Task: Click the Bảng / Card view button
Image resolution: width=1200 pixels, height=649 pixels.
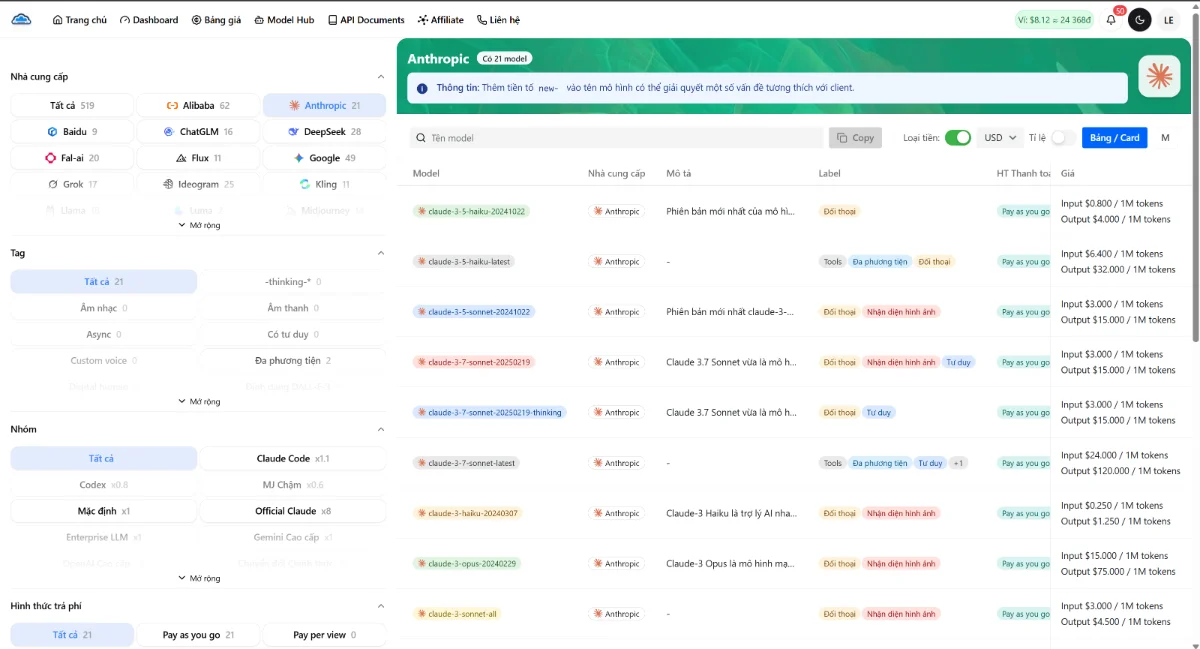Action: coord(1114,138)
